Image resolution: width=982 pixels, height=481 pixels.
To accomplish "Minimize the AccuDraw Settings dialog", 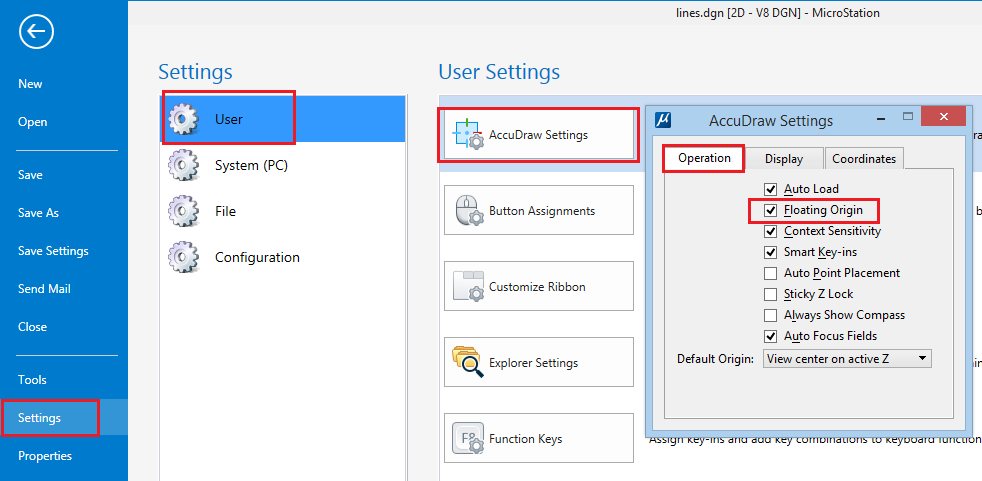I will coord(881,117).
